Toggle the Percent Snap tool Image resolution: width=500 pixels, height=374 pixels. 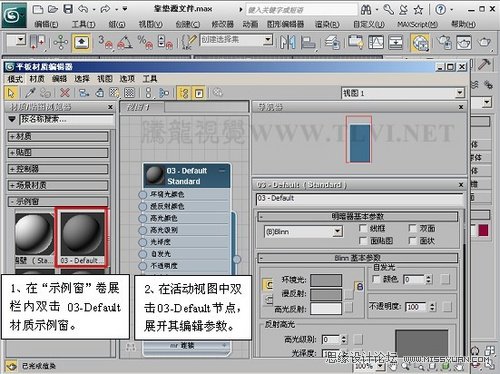click(x=145, y=43)
